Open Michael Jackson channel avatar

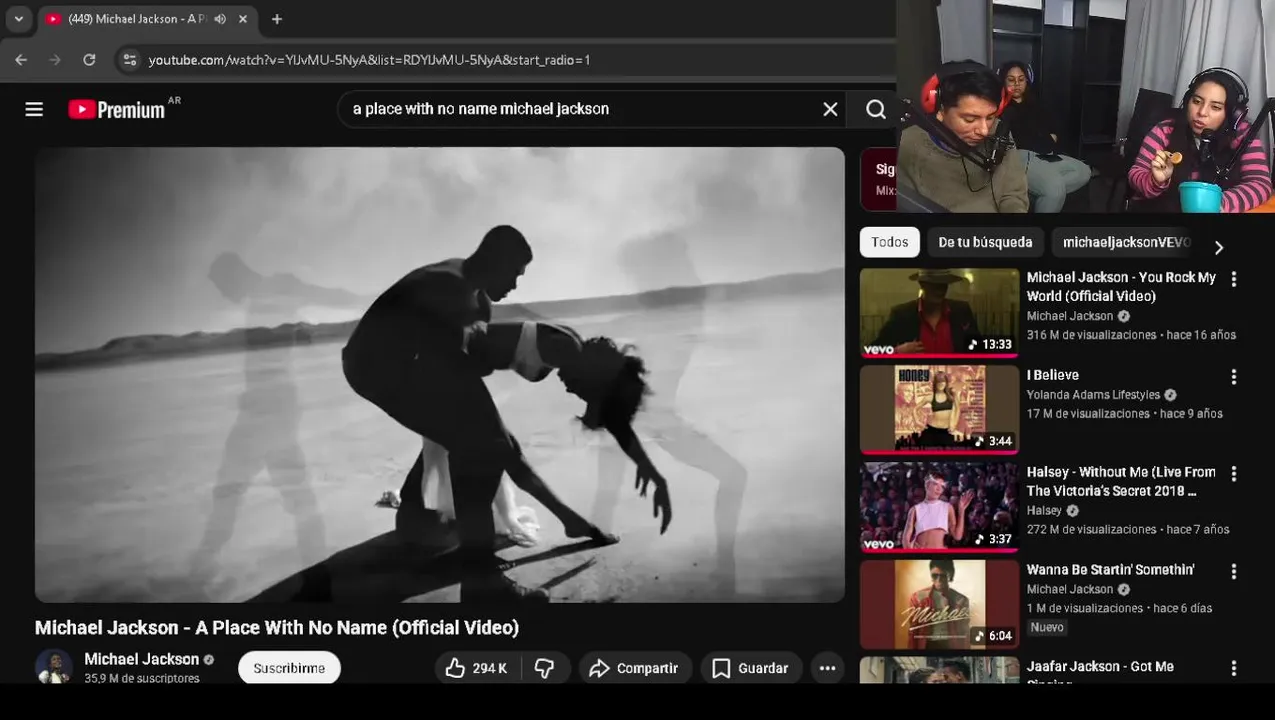point(54,667)
